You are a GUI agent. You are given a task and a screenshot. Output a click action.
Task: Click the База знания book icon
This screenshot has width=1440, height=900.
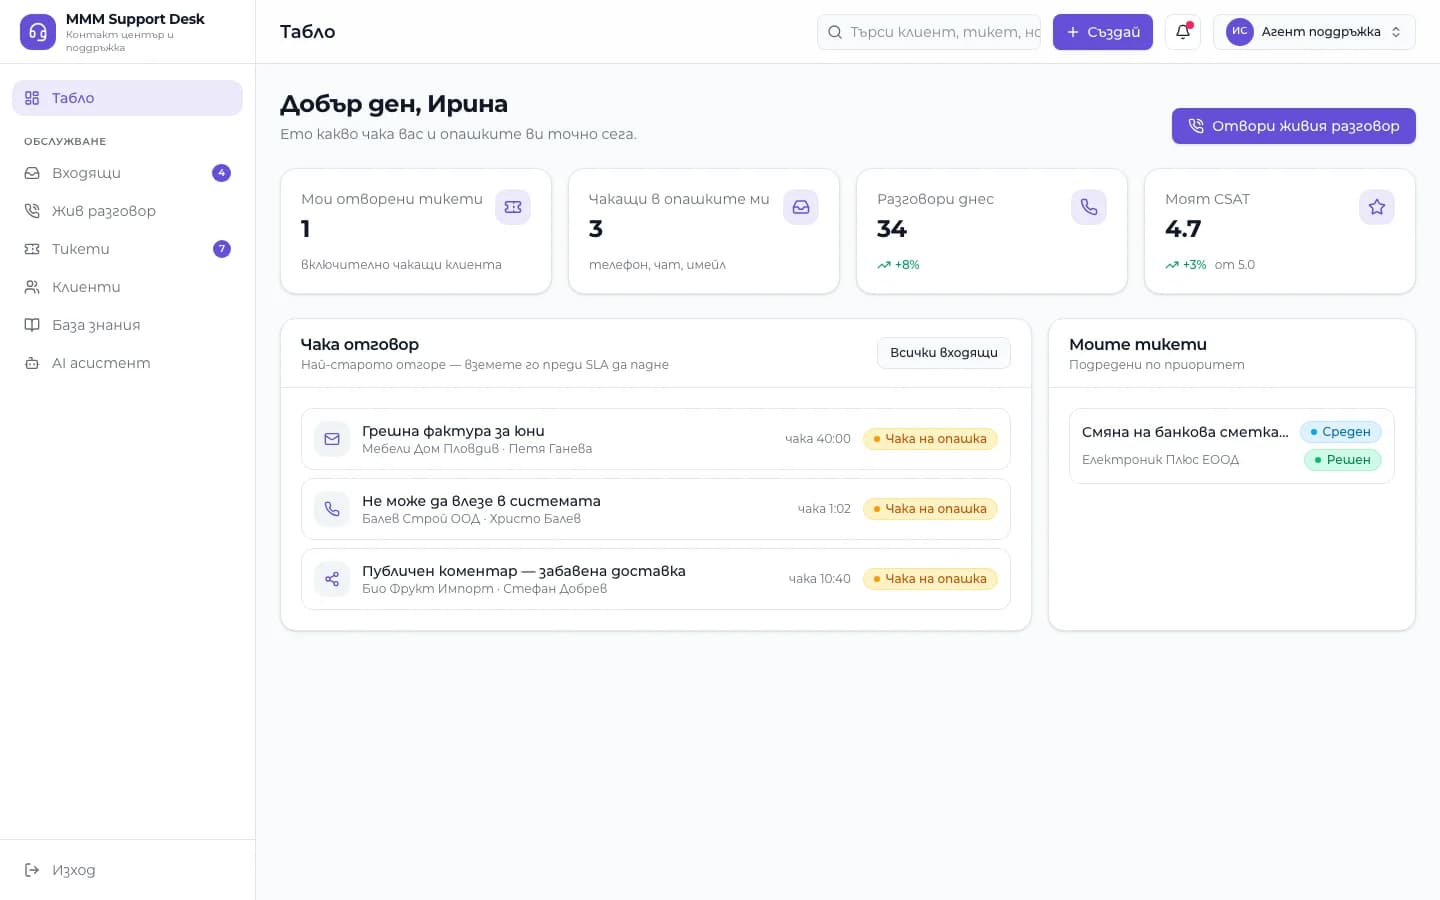click(x=32, y=325)
